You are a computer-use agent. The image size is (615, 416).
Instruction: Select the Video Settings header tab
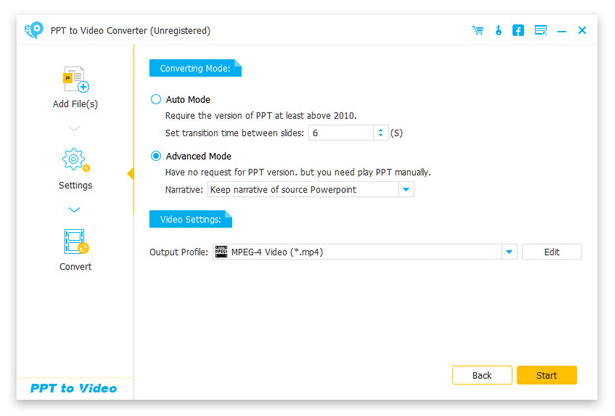190,219
